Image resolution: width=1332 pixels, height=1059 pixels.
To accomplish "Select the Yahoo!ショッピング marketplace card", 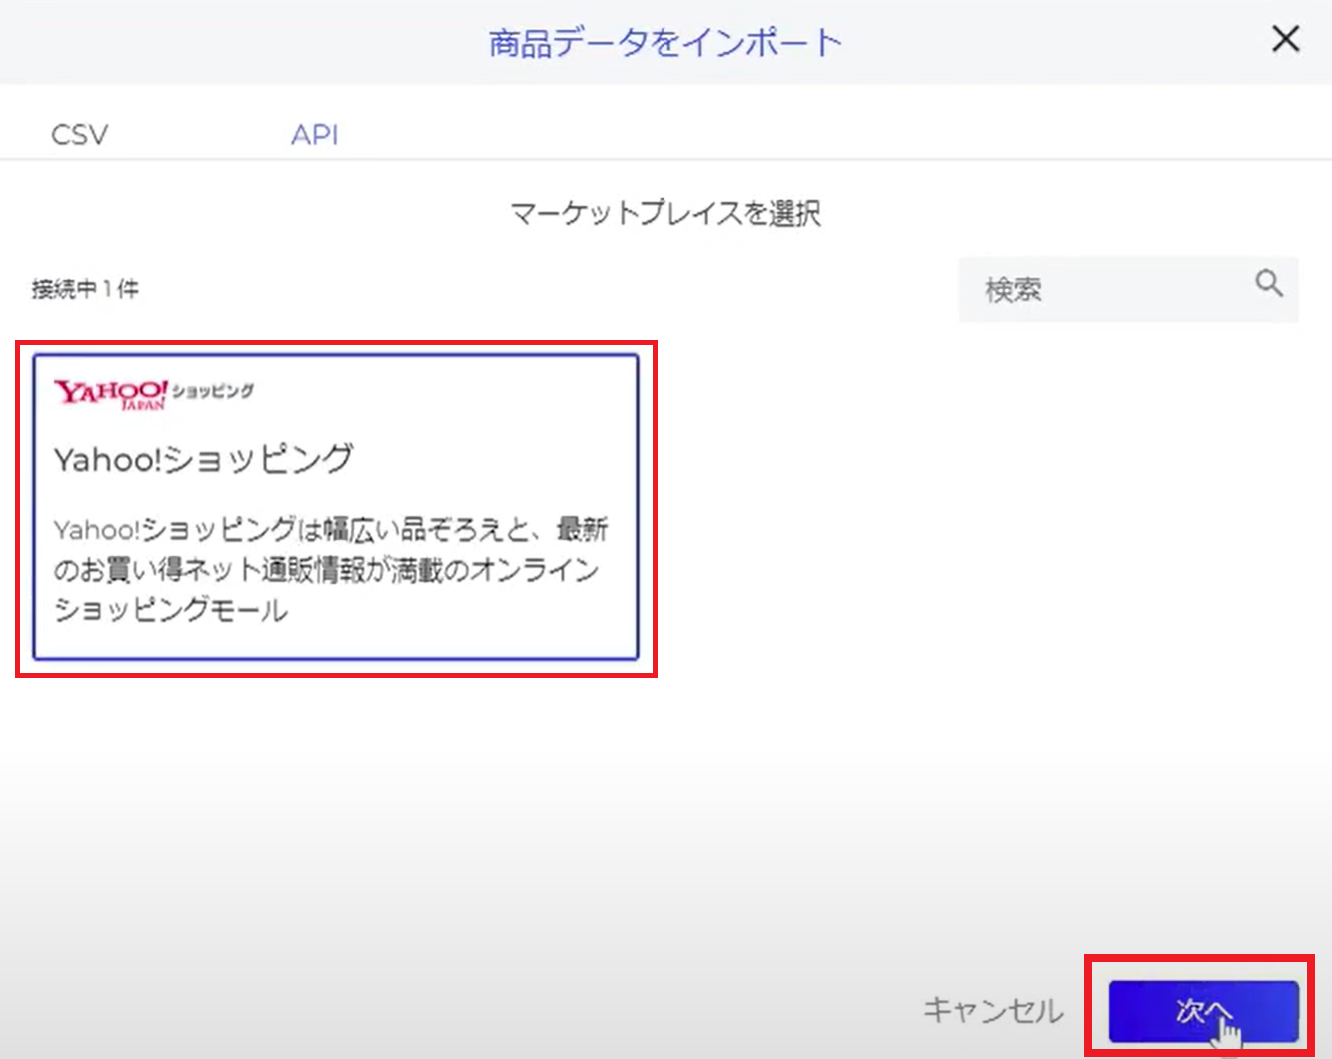I will click(x=336, y=507).
